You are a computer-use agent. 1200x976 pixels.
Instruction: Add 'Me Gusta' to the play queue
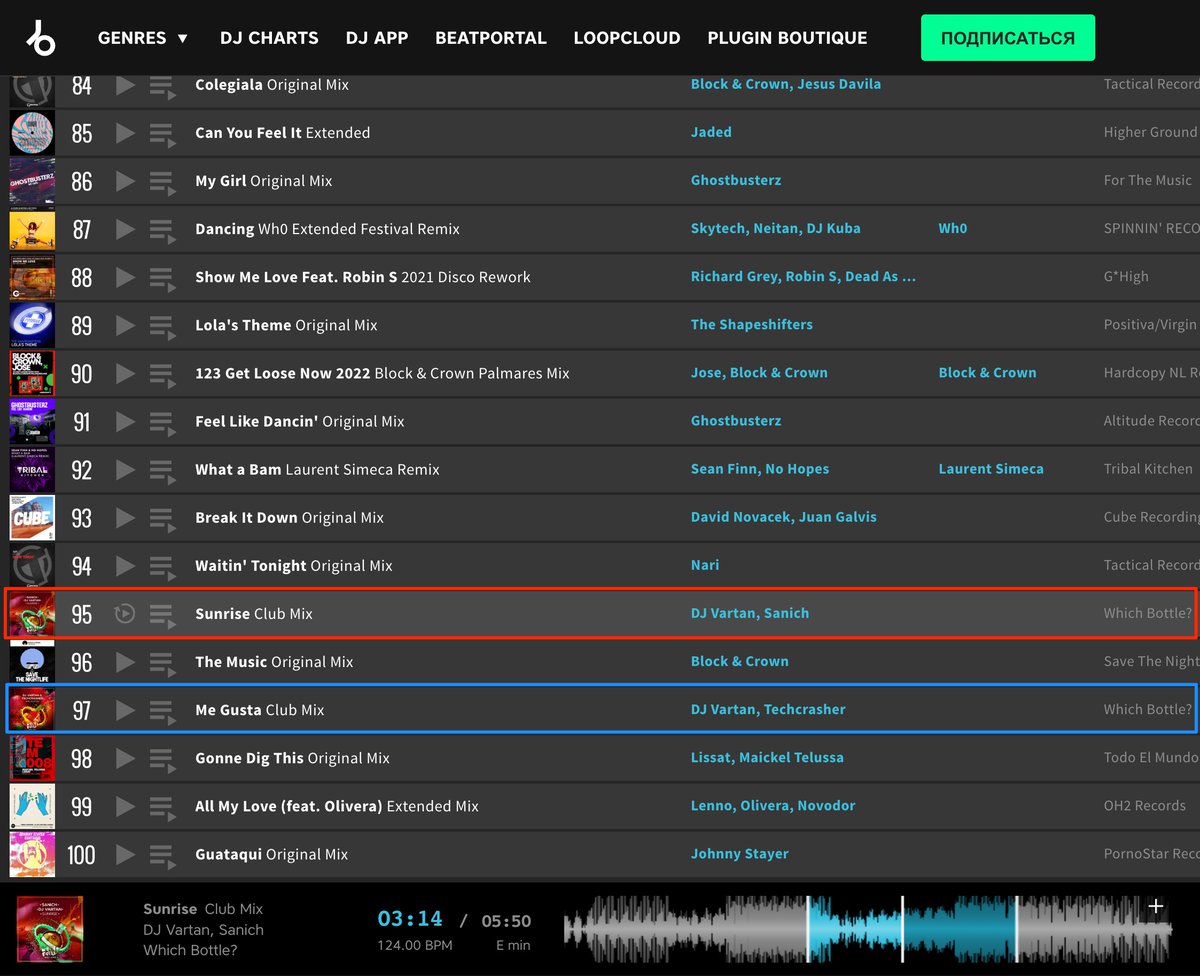click(x=162, y=709)
